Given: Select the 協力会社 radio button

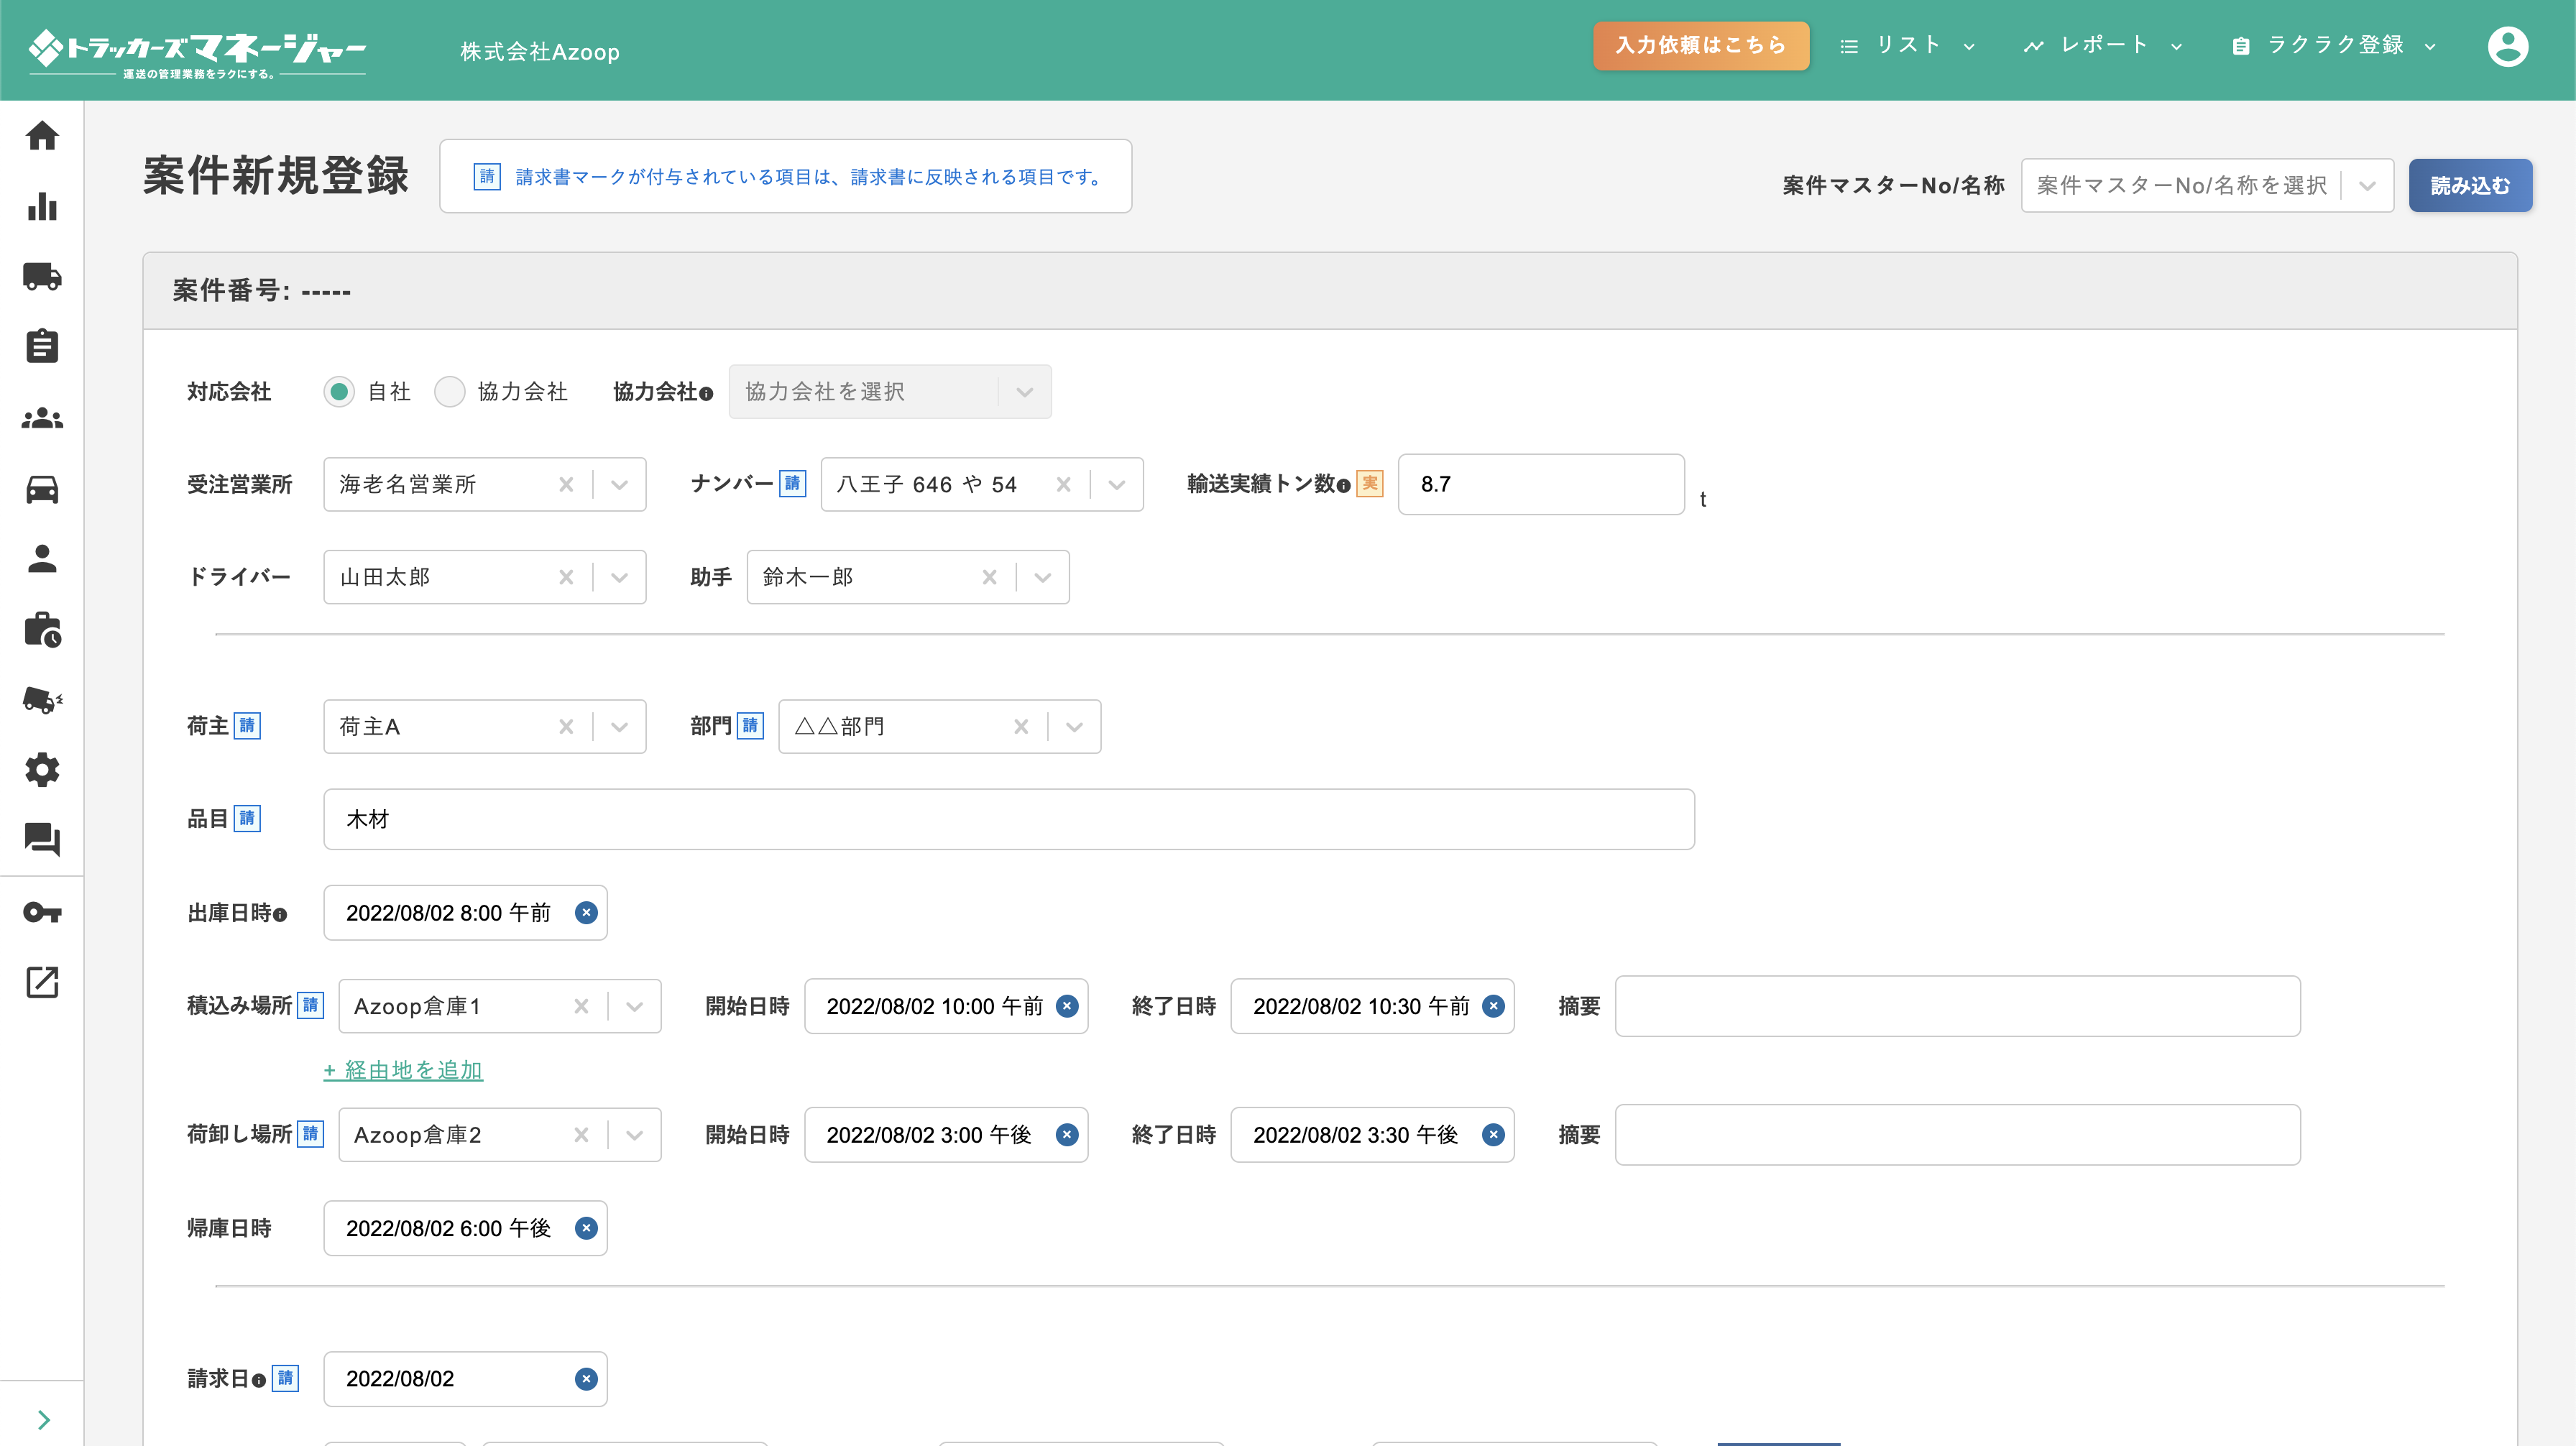Looking at the screenshot, I should [450, 392].
